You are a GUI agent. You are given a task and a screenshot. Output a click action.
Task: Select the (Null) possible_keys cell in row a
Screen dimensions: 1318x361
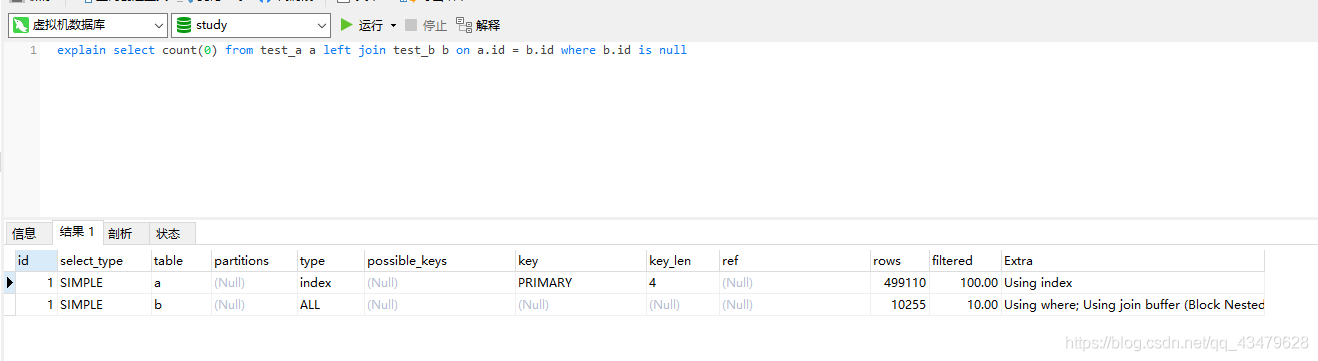pos(440,283)
